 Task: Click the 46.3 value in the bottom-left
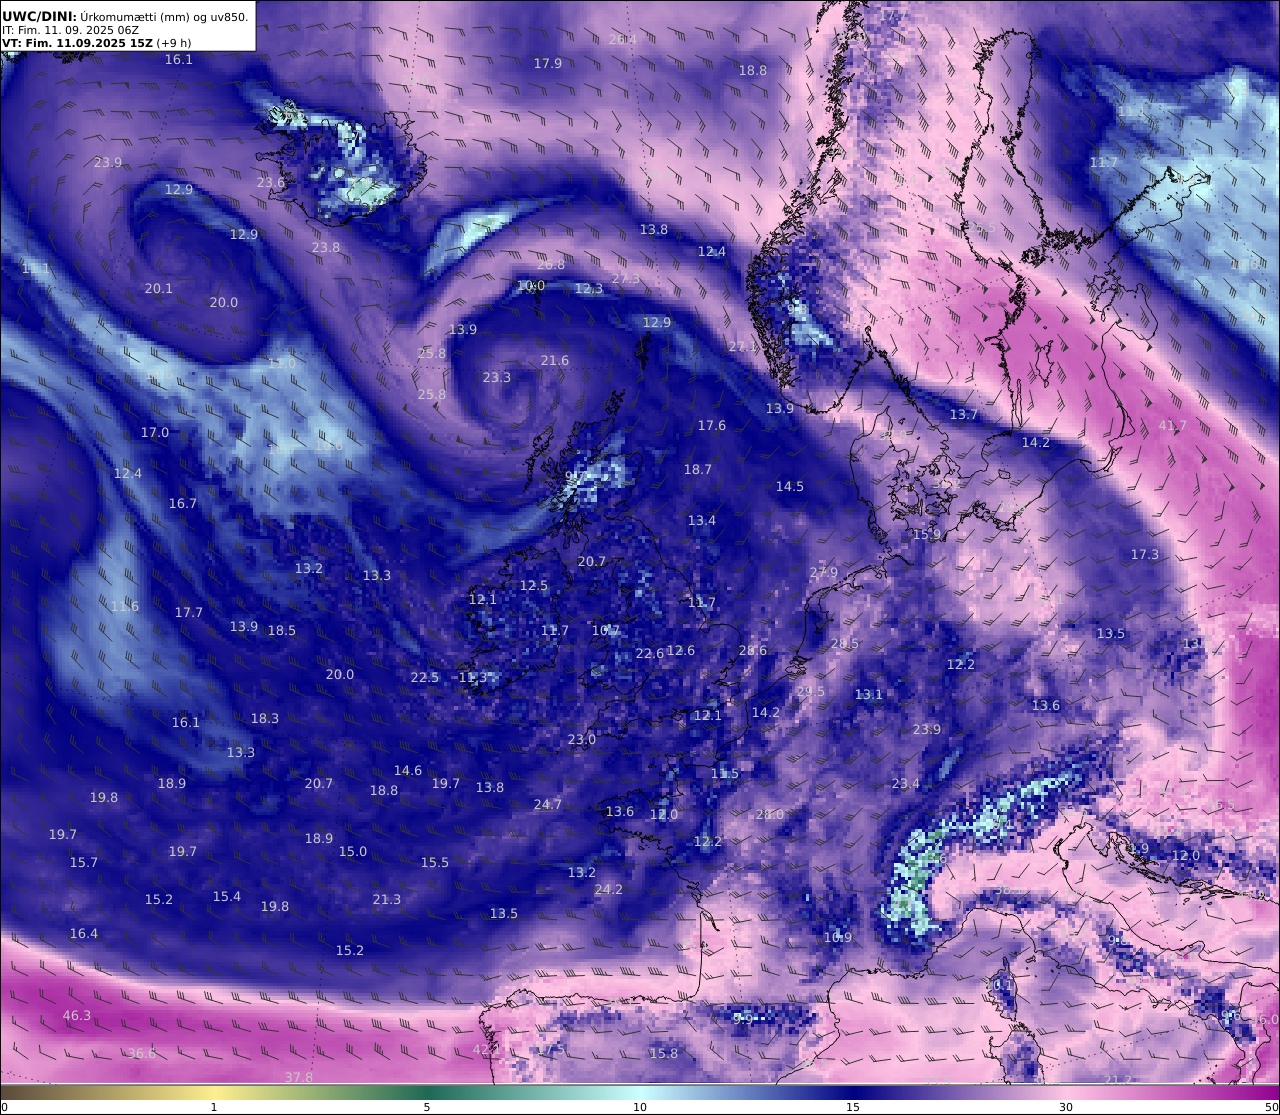coord(76,1015)
